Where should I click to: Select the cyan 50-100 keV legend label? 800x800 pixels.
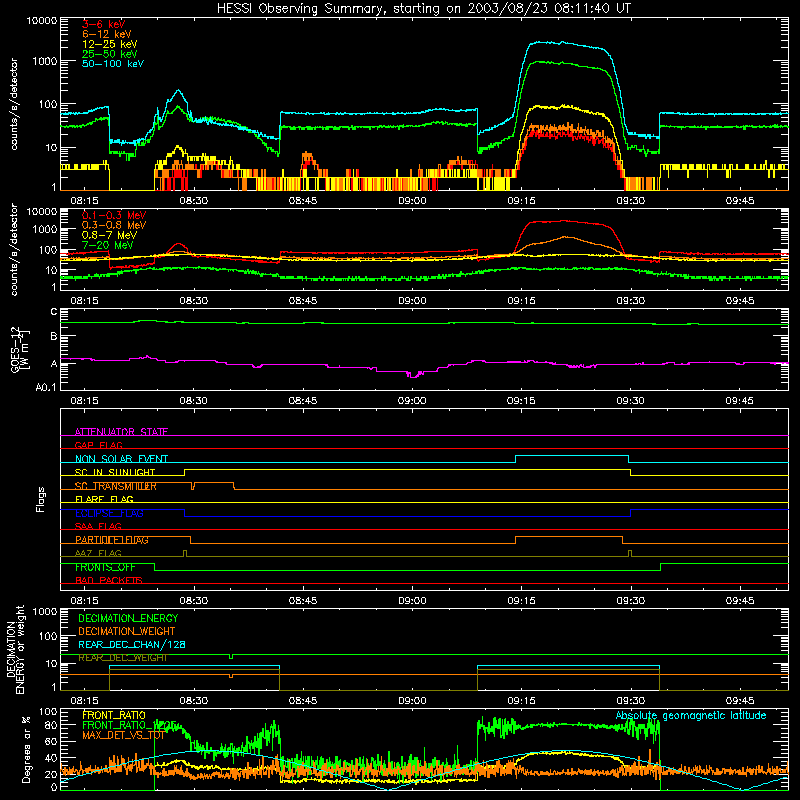113,64
